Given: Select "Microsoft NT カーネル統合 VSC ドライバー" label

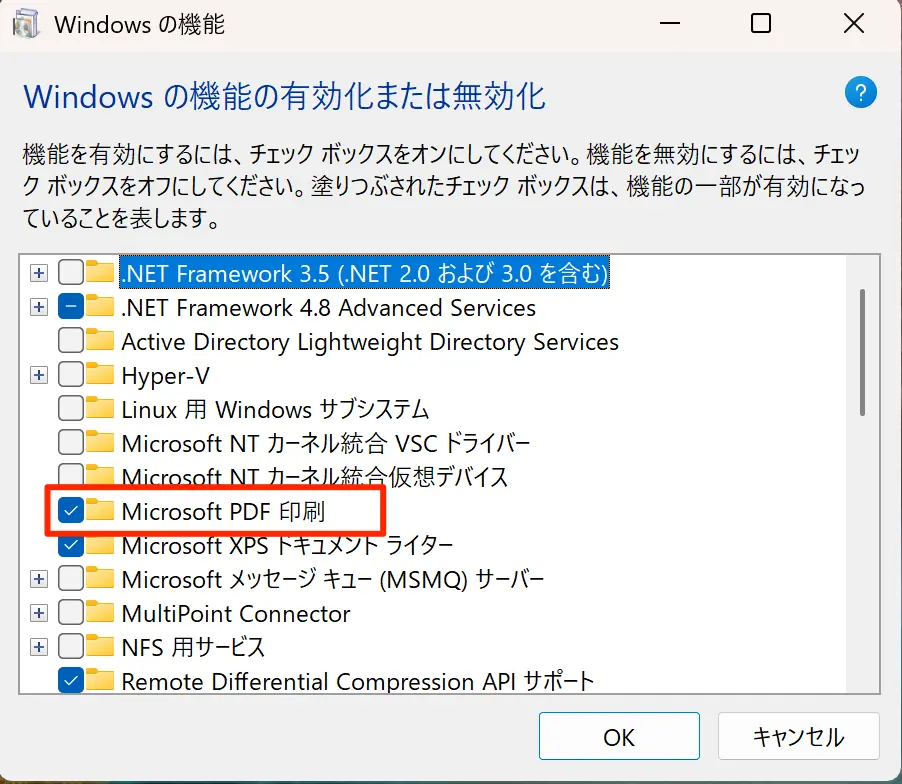Looking at the screenshot, I should click(326, 443).
